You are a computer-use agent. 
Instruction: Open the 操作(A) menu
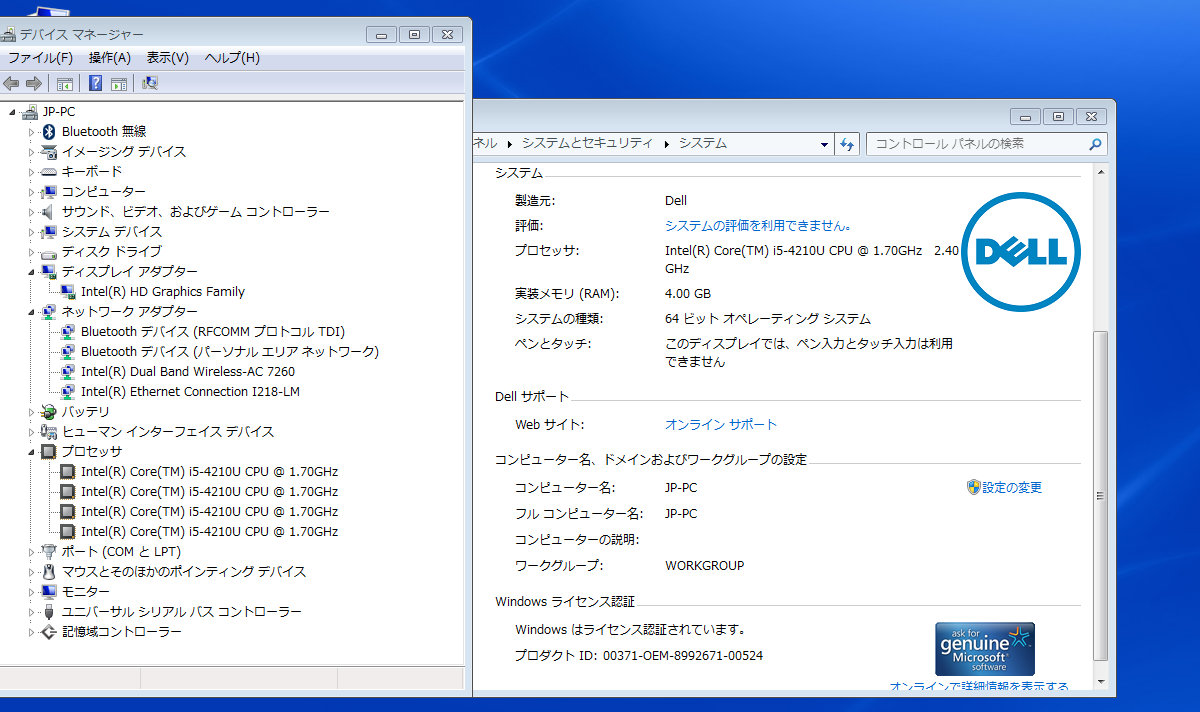(x=110, y=58)
